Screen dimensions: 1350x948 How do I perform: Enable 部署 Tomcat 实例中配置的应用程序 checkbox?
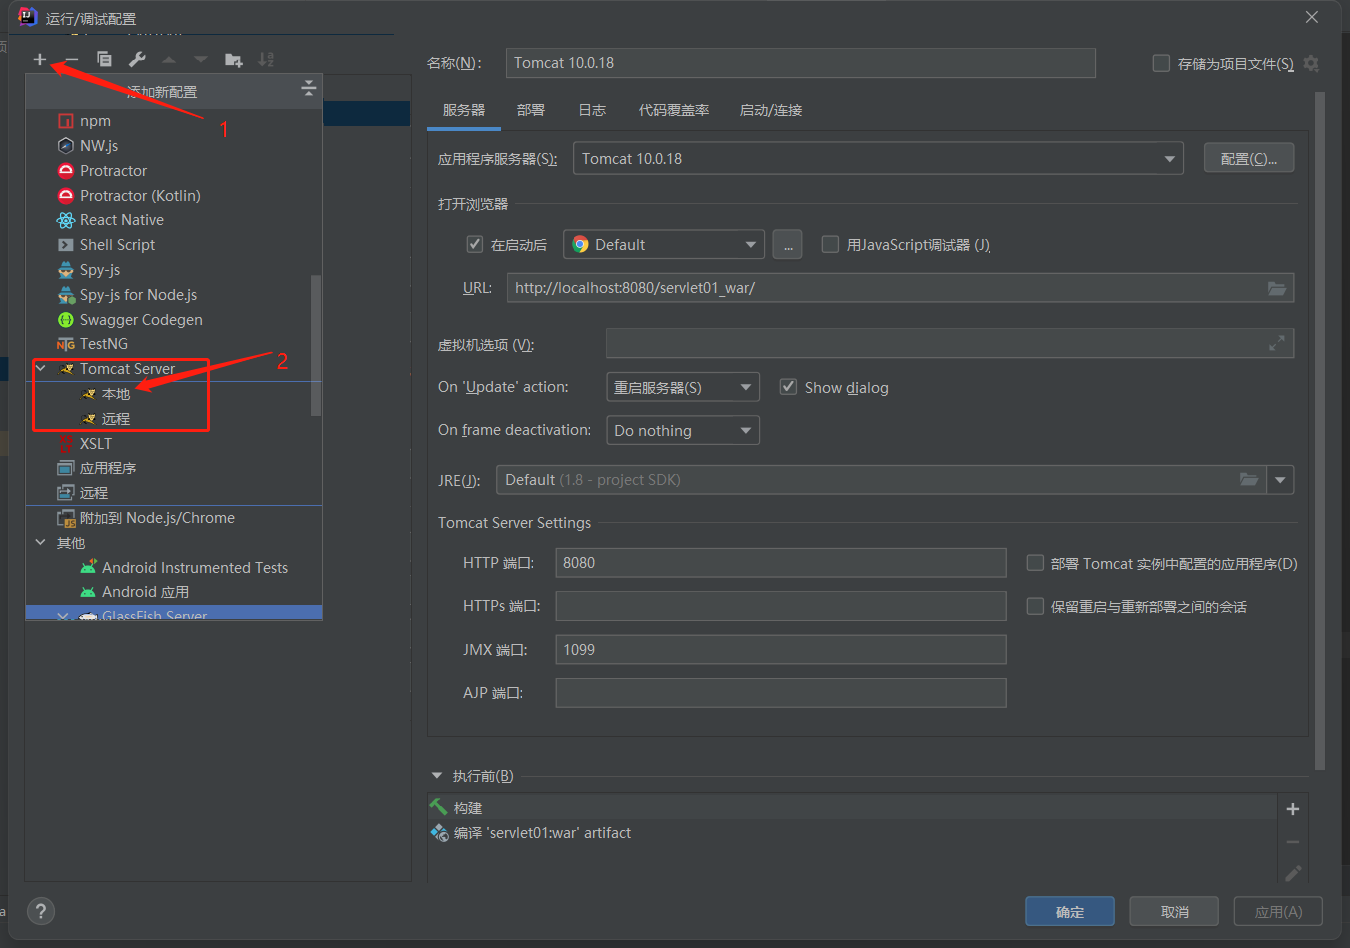[1036, 563]
